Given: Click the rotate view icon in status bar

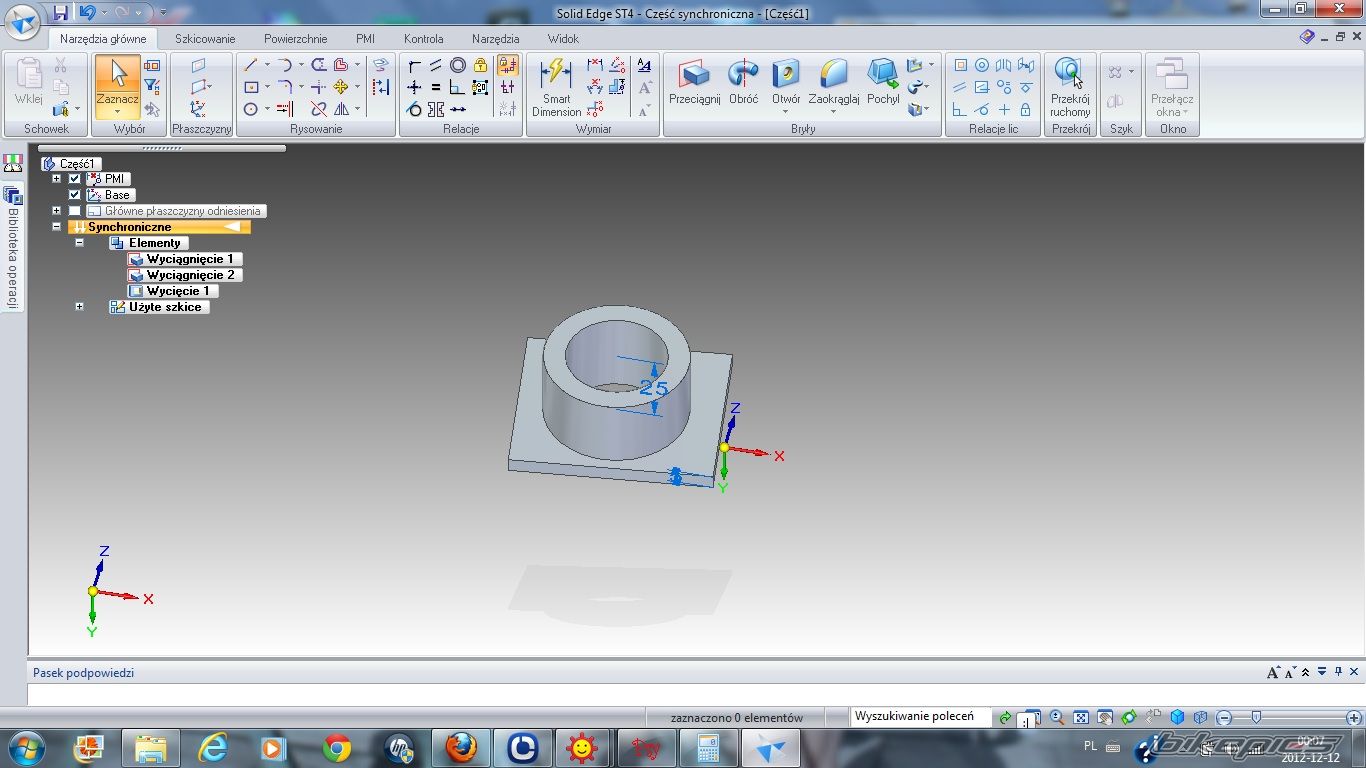Looking at the screenshot, I should [1129, 718].
